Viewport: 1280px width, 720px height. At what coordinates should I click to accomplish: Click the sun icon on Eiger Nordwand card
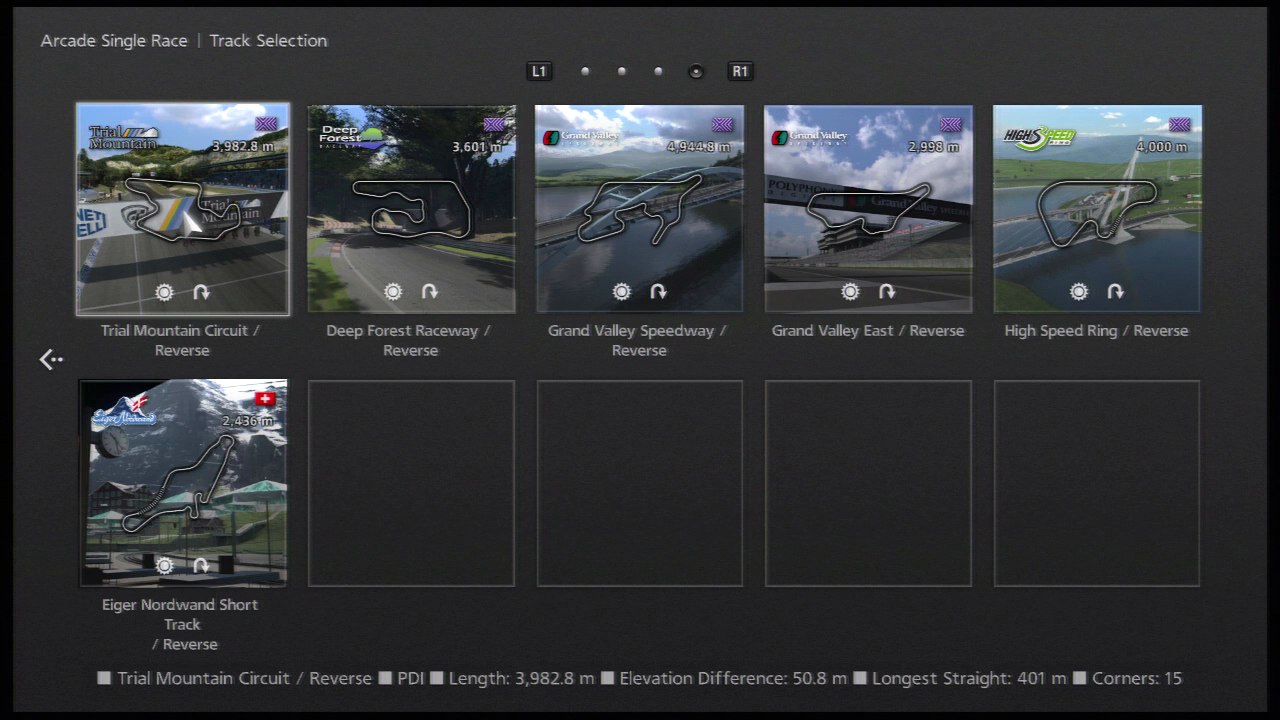165,566
